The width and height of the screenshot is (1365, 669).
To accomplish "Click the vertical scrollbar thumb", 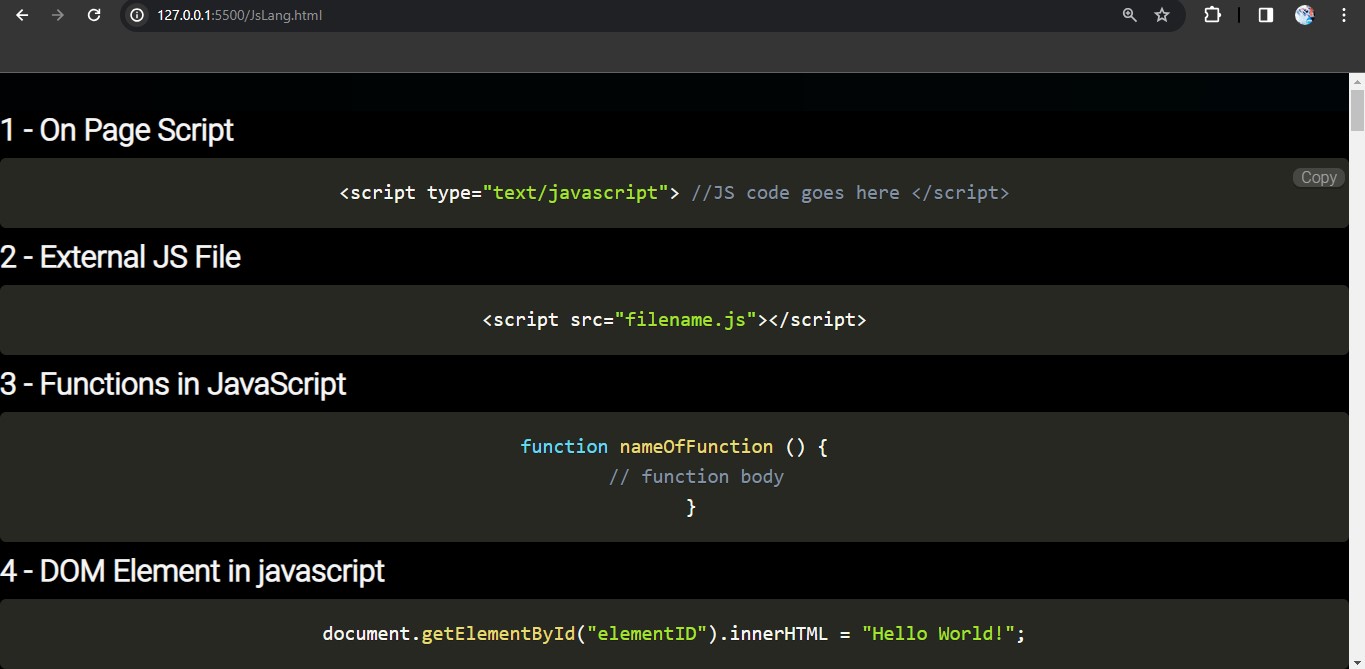I will 1357,110.
